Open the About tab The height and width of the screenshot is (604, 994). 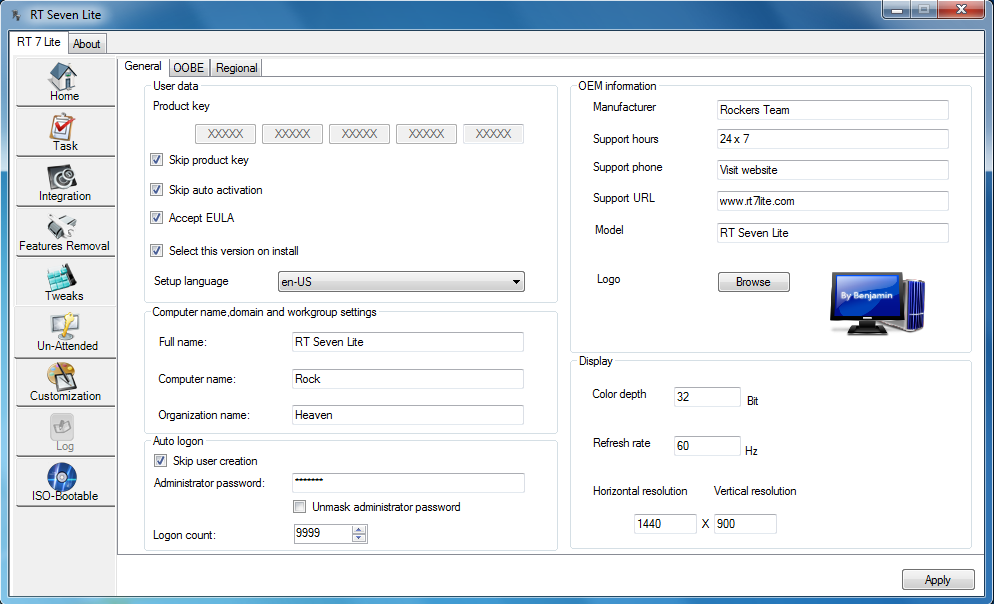tap(86, 44)
